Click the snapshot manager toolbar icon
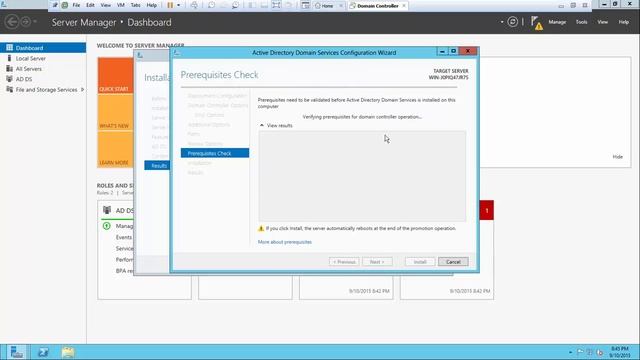 click(x=236, y=5)
